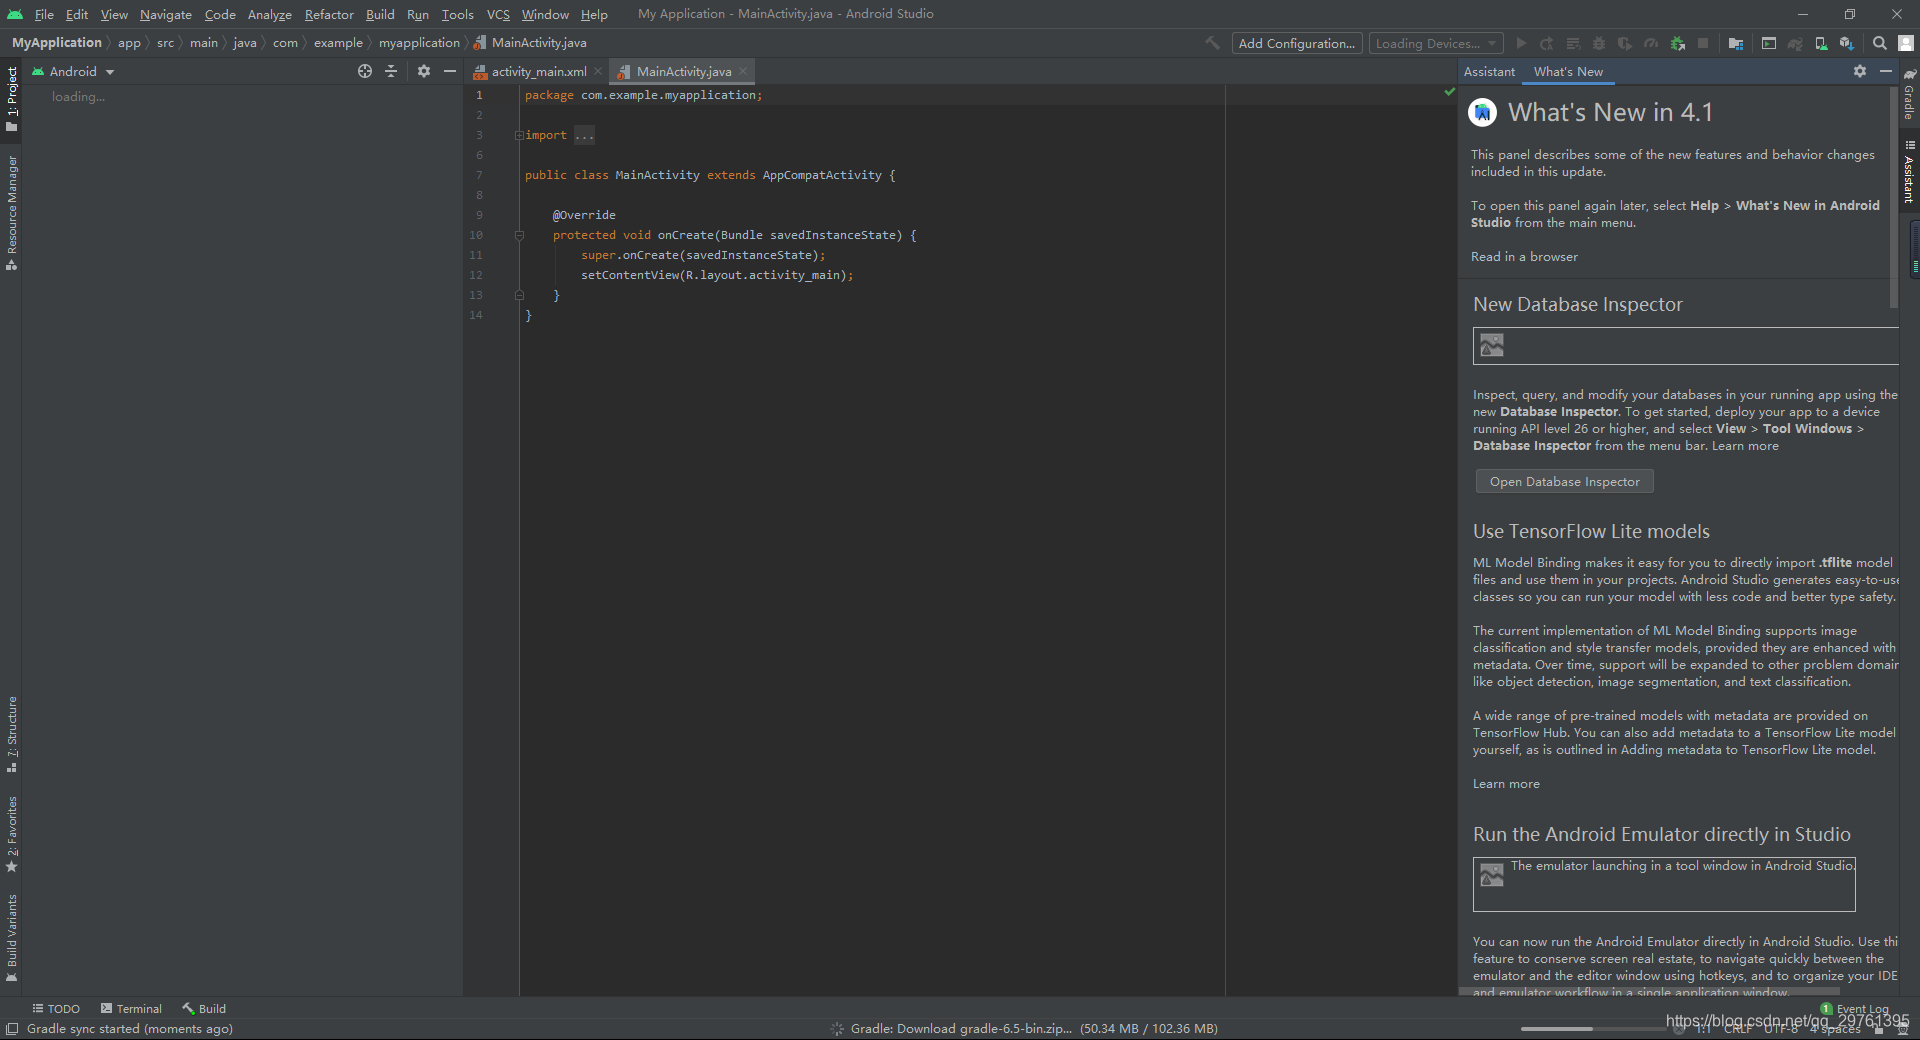
Task: Click the onCreate closing fold marker
Action: pos(519,295)
